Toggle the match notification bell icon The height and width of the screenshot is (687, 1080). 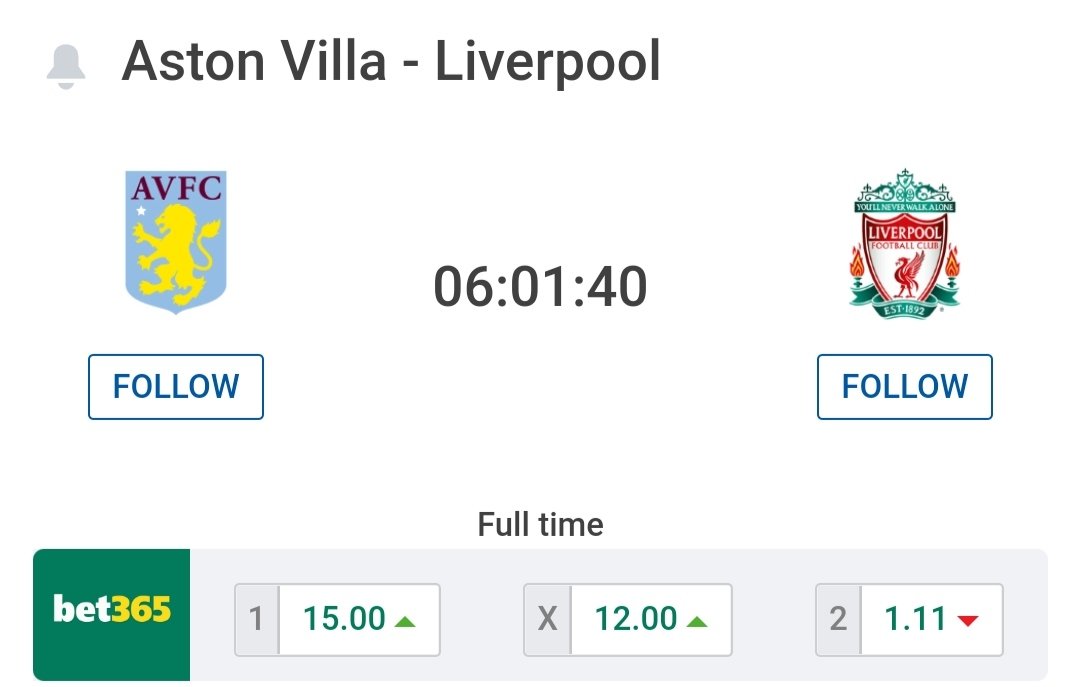(x=66, y=66)
